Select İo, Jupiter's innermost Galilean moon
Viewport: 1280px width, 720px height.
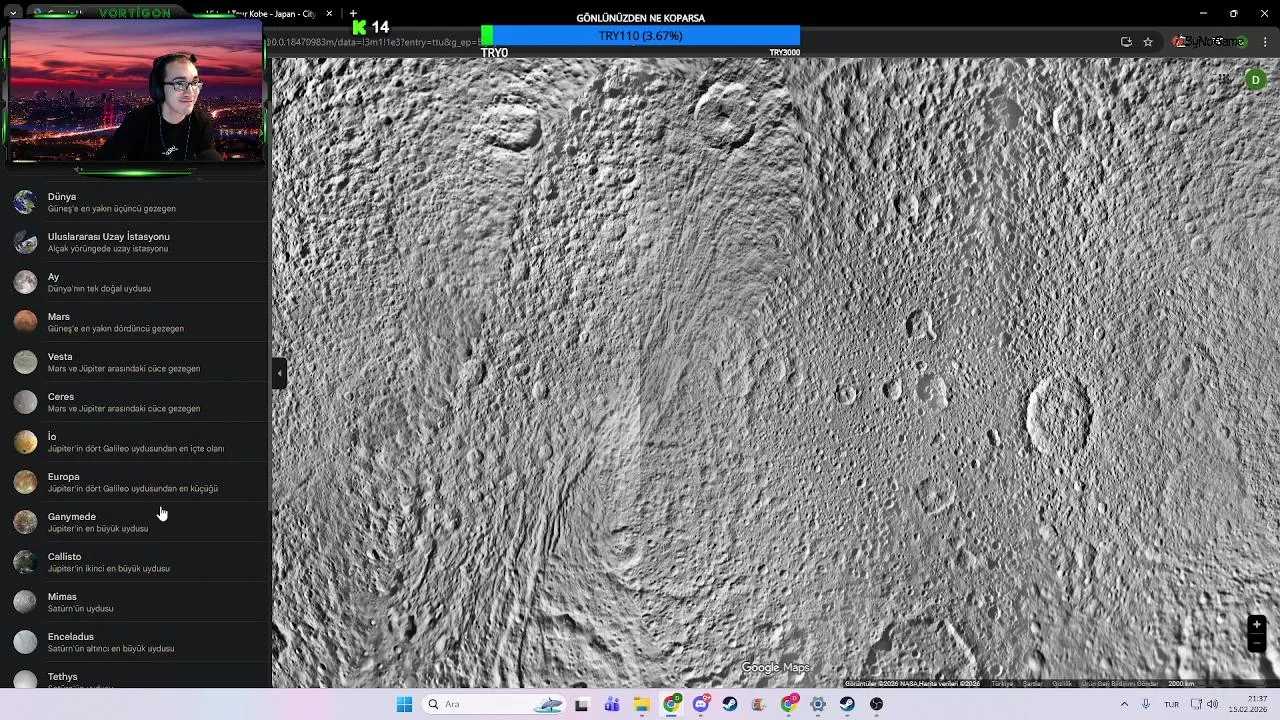135,442
